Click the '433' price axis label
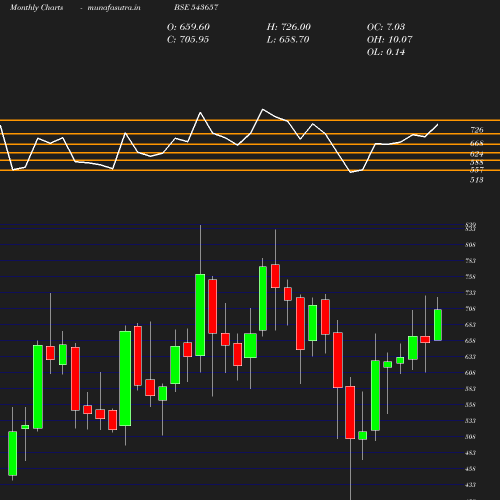 coord(470,485)
